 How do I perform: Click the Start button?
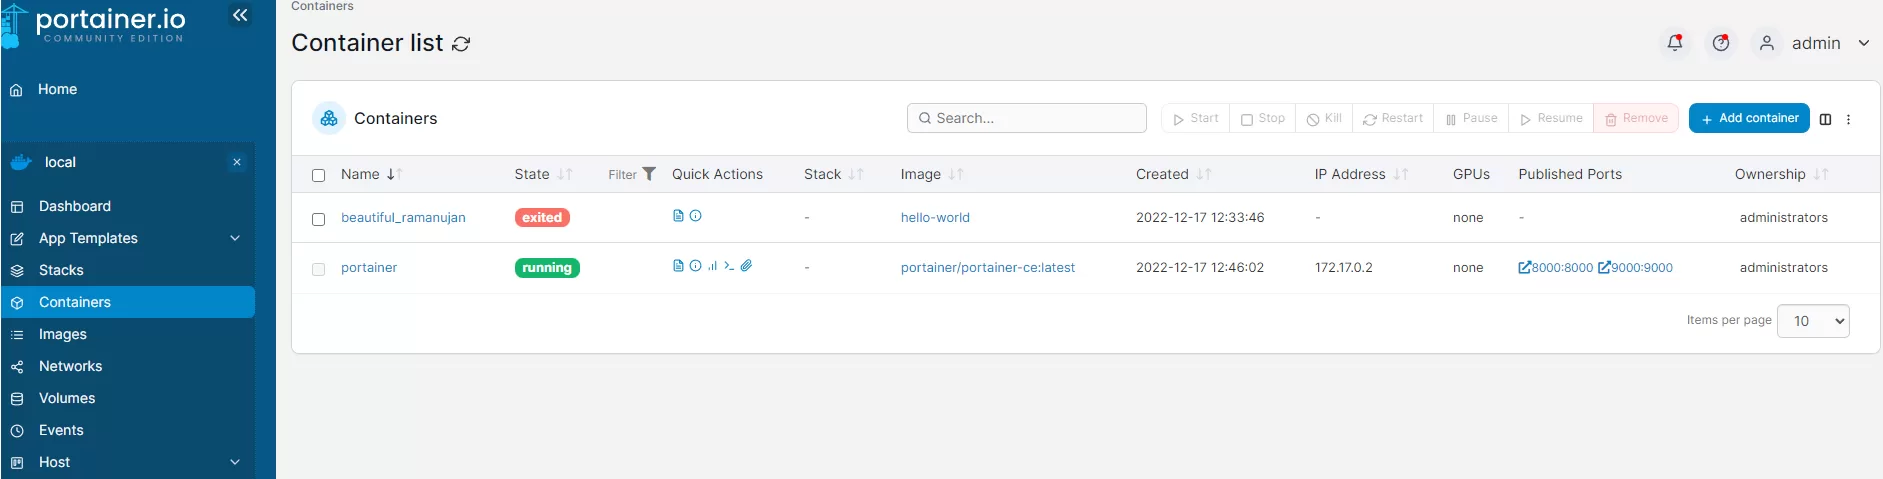[1195, 118]
